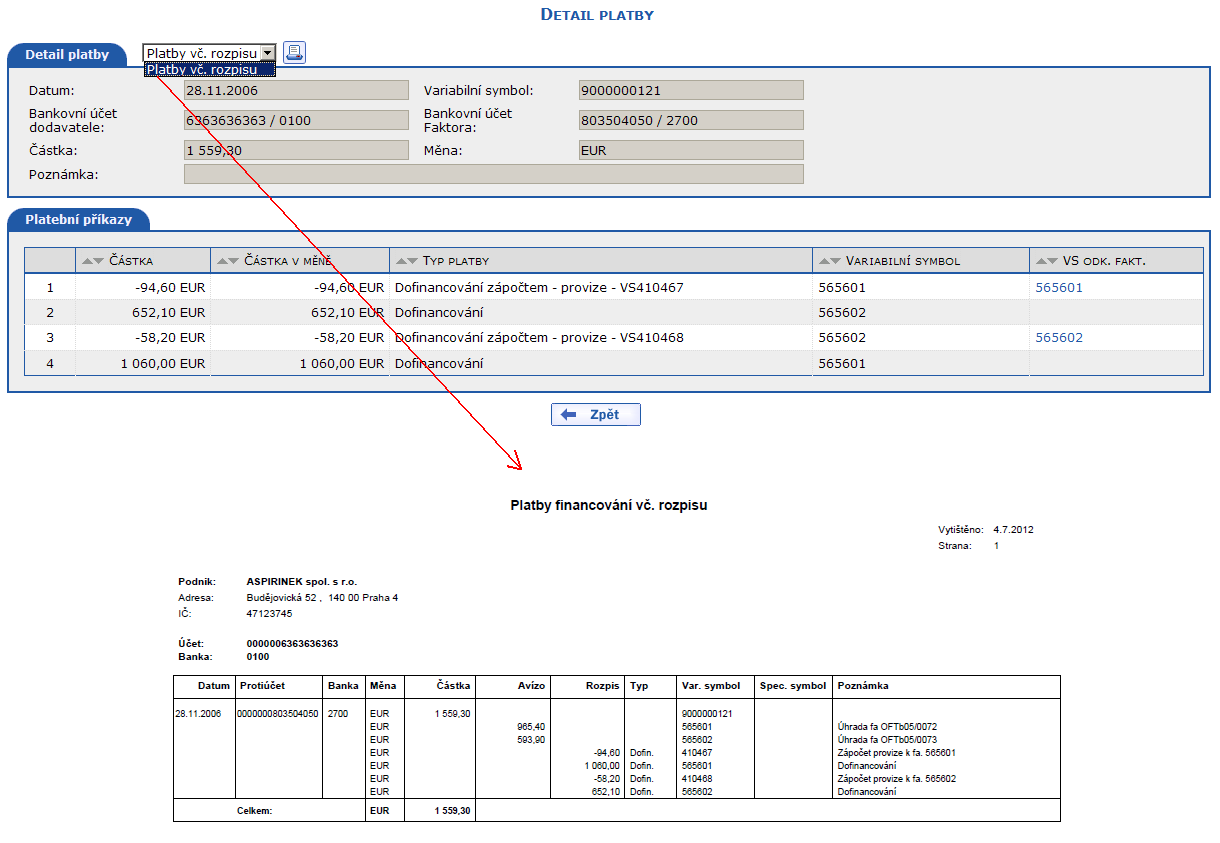Switch to the Detail platby tab
The image size is (1220, 843).
(67, 55)
